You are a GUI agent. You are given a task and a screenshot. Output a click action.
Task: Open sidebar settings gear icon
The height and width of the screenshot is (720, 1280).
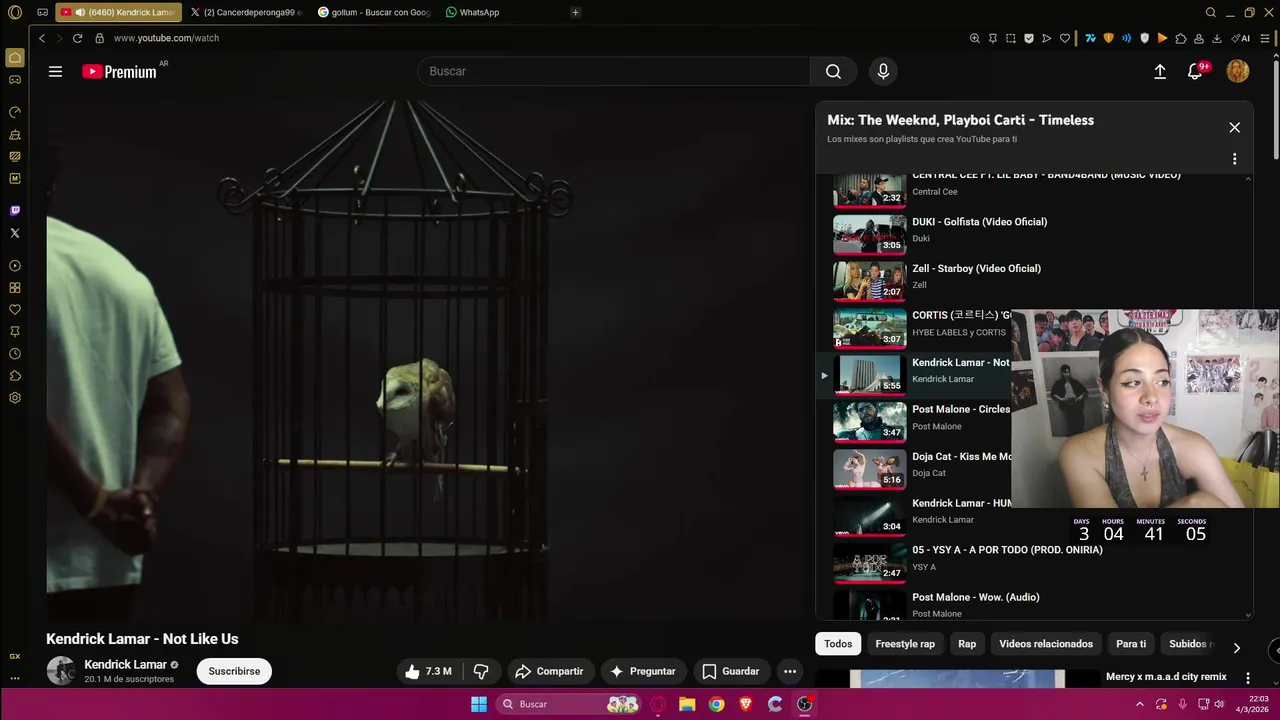tap(15, 398)
